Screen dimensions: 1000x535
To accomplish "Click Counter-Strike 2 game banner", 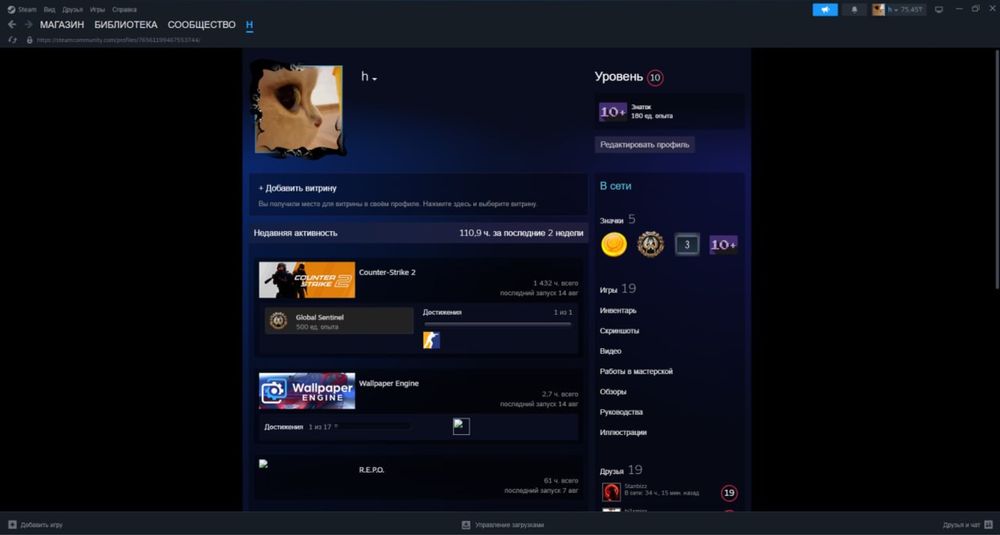I will tap(307, 280).
